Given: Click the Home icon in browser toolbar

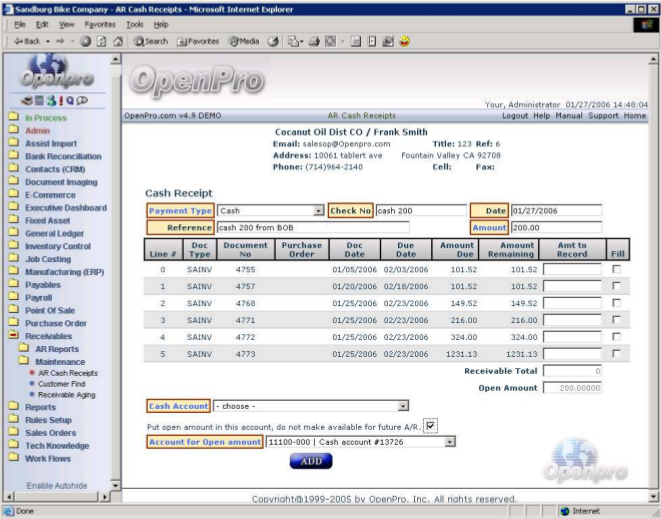Looking at the screenshot, I should [x=117, y=41].
